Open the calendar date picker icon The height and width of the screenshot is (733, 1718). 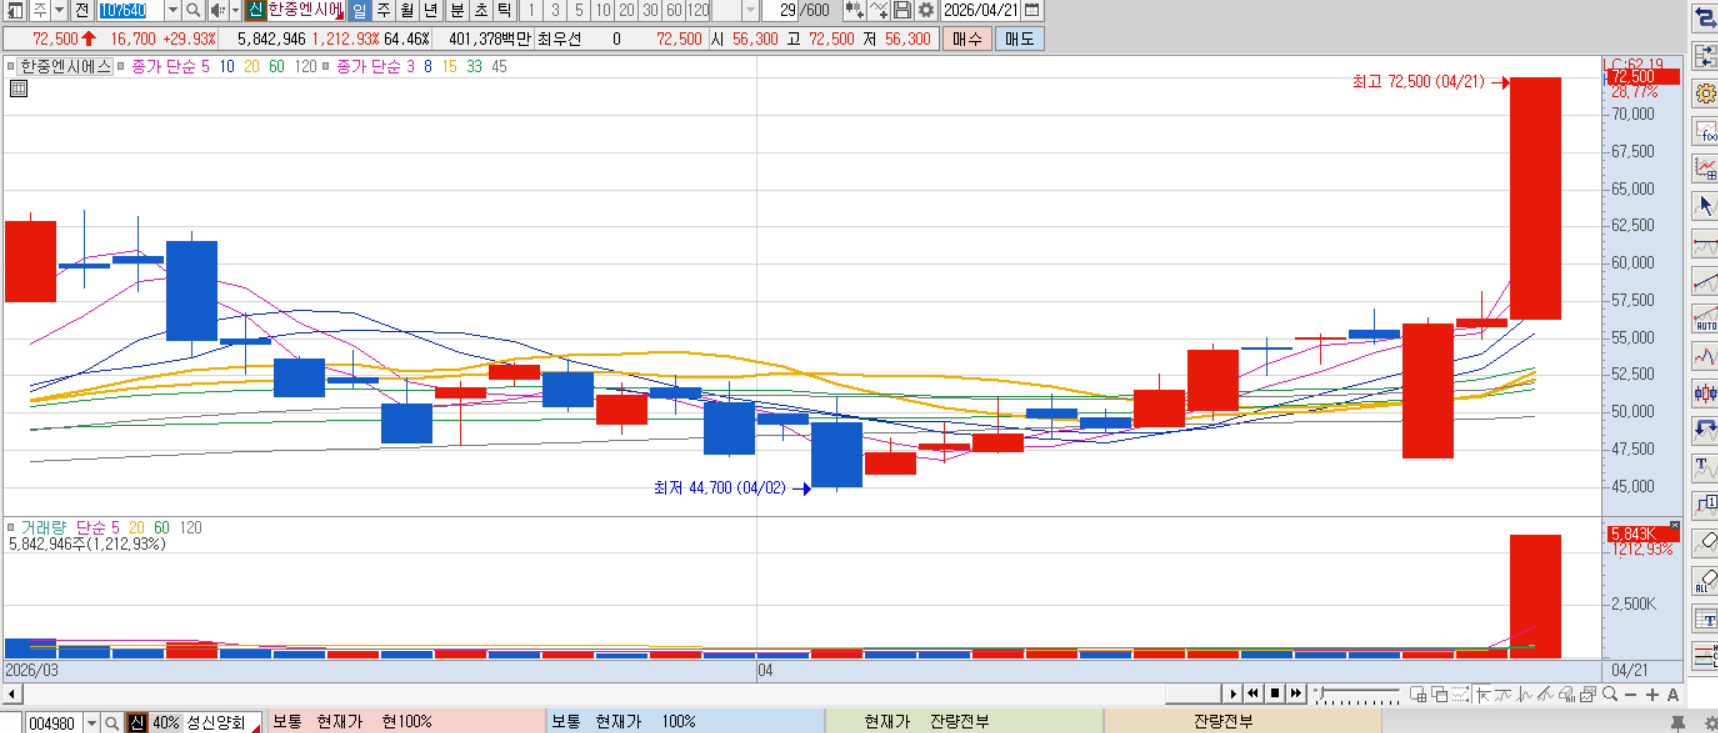click(1032, 10)
